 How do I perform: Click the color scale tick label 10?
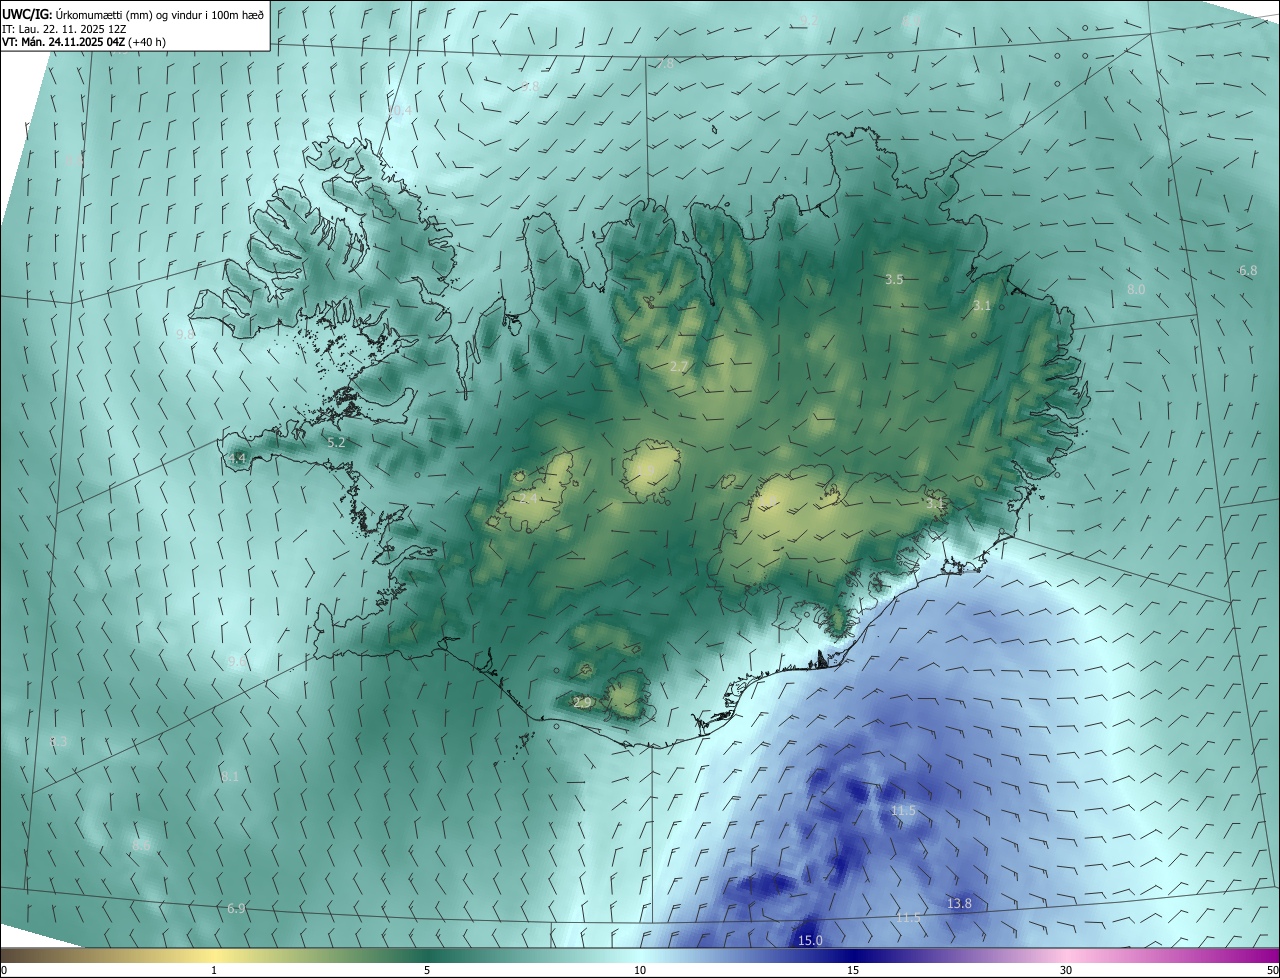tap(640, 970)
